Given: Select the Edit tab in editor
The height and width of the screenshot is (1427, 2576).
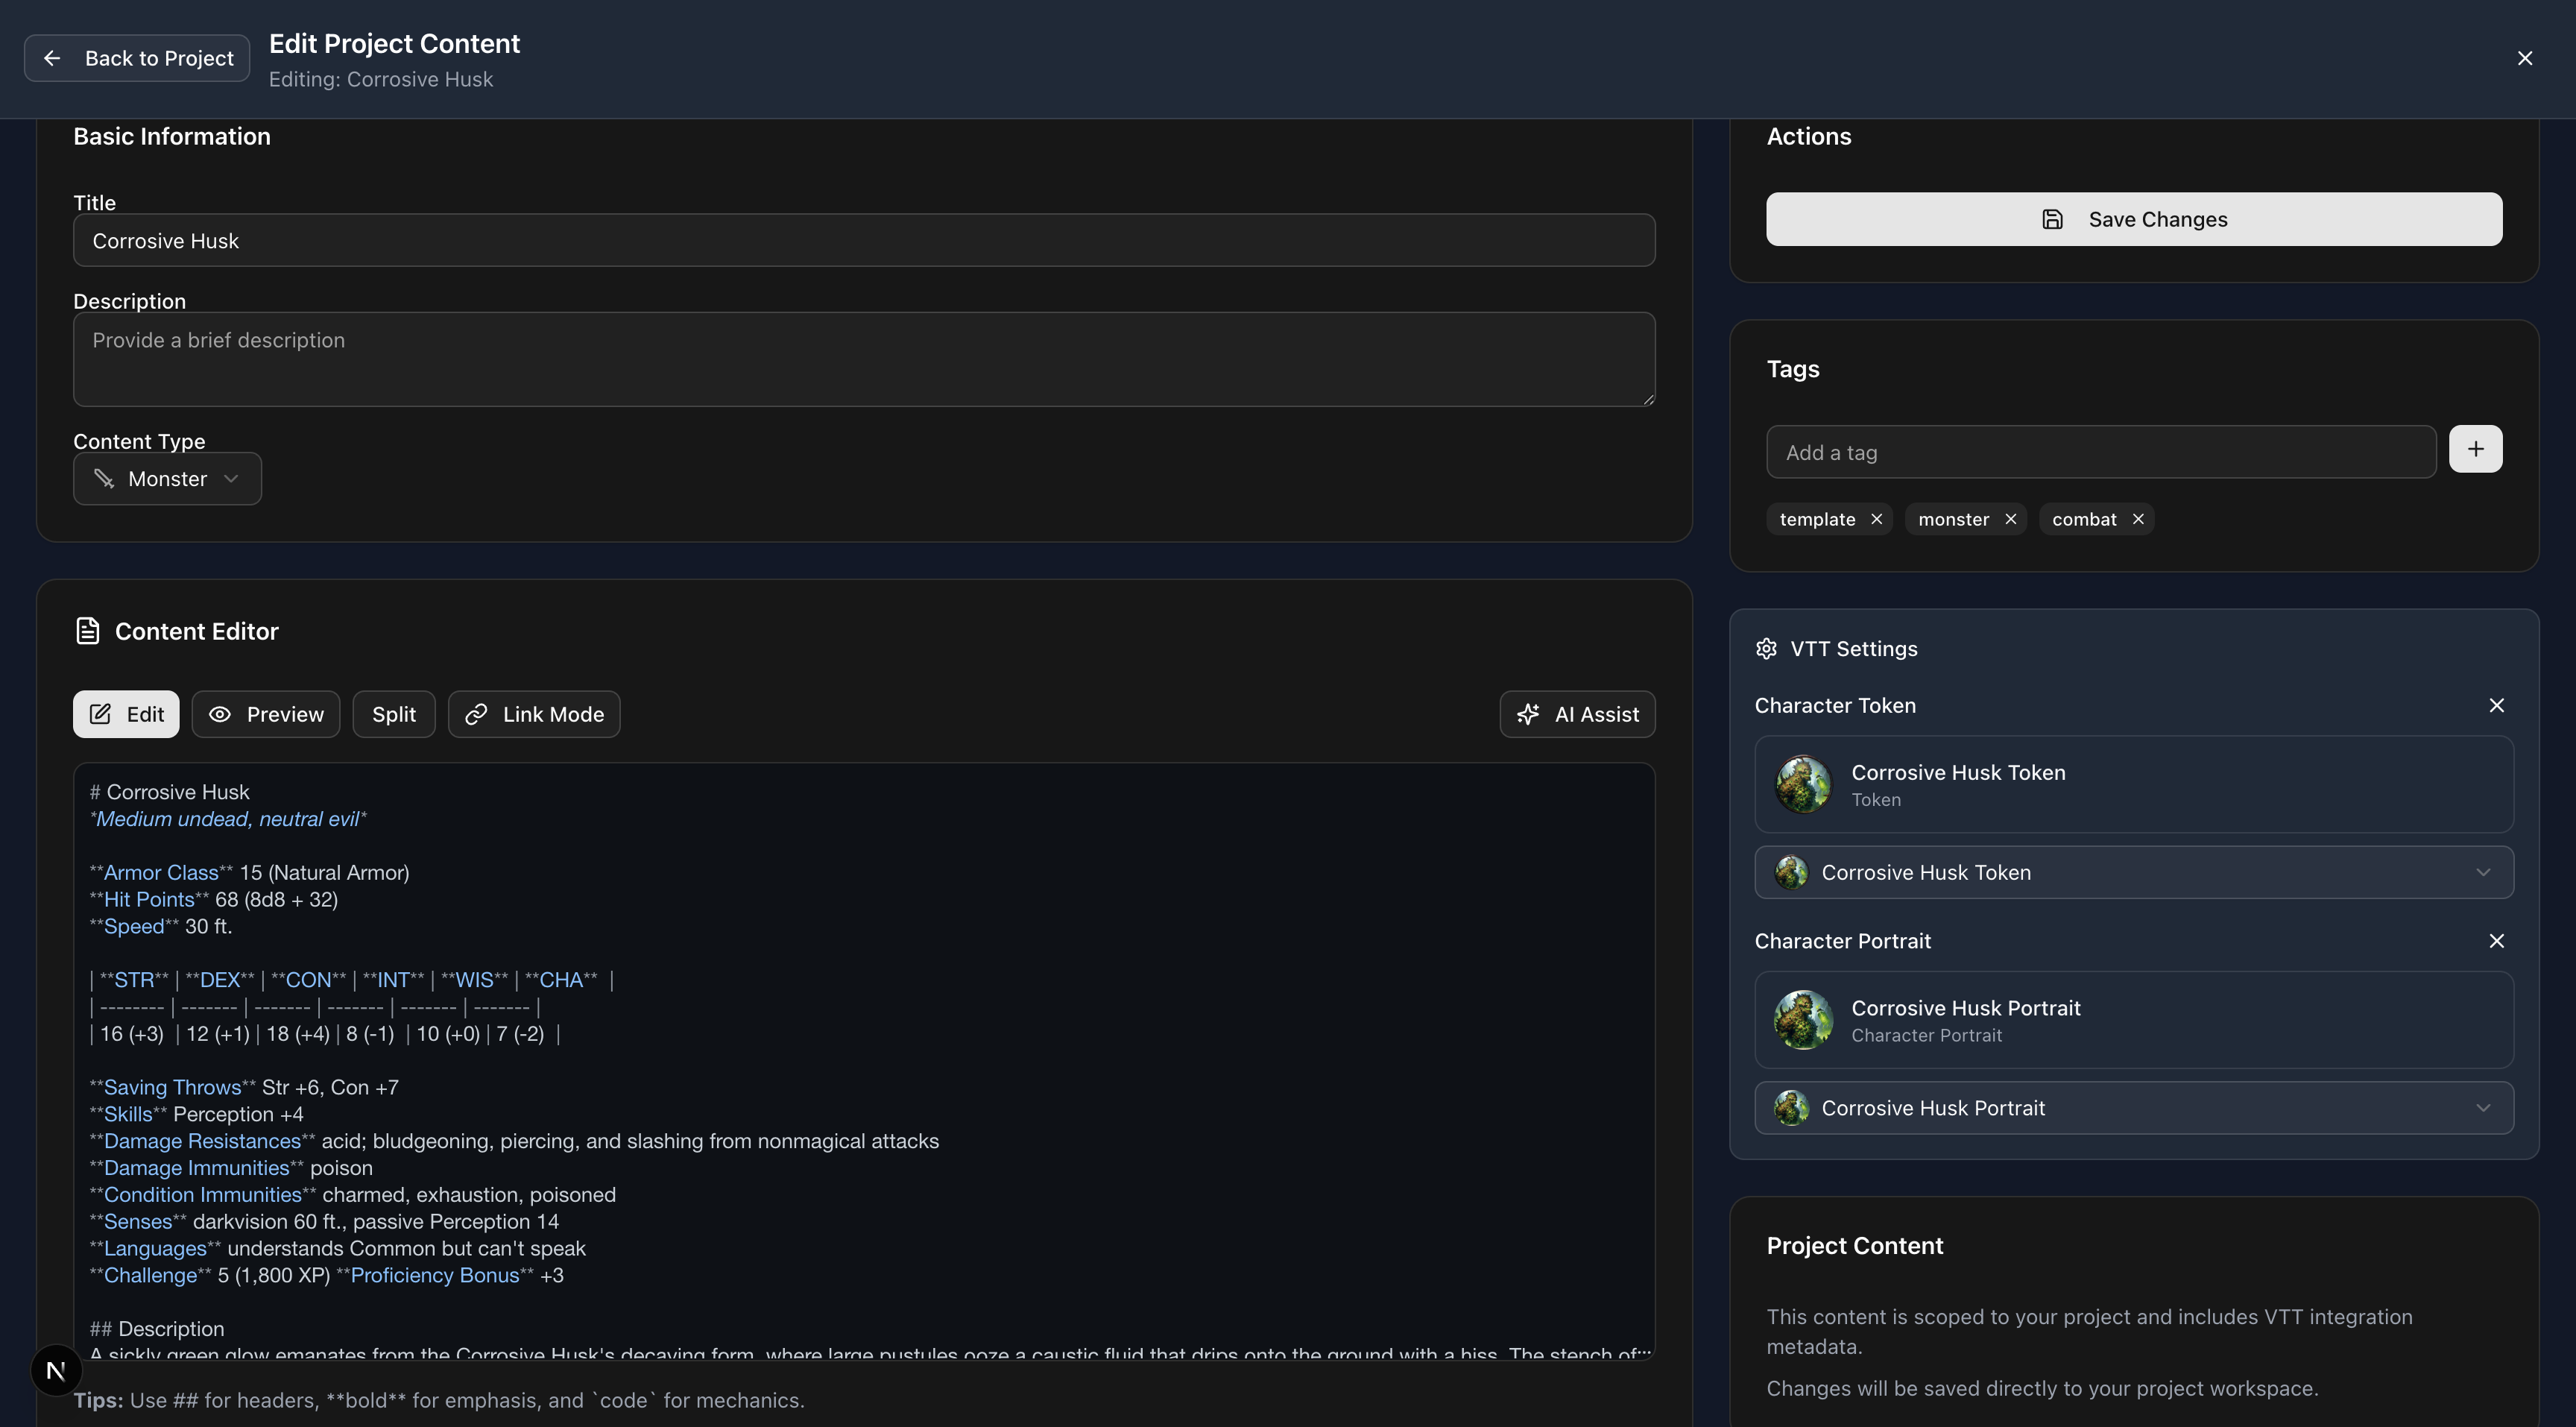Looking at the screenshot, I should [126, 714].
